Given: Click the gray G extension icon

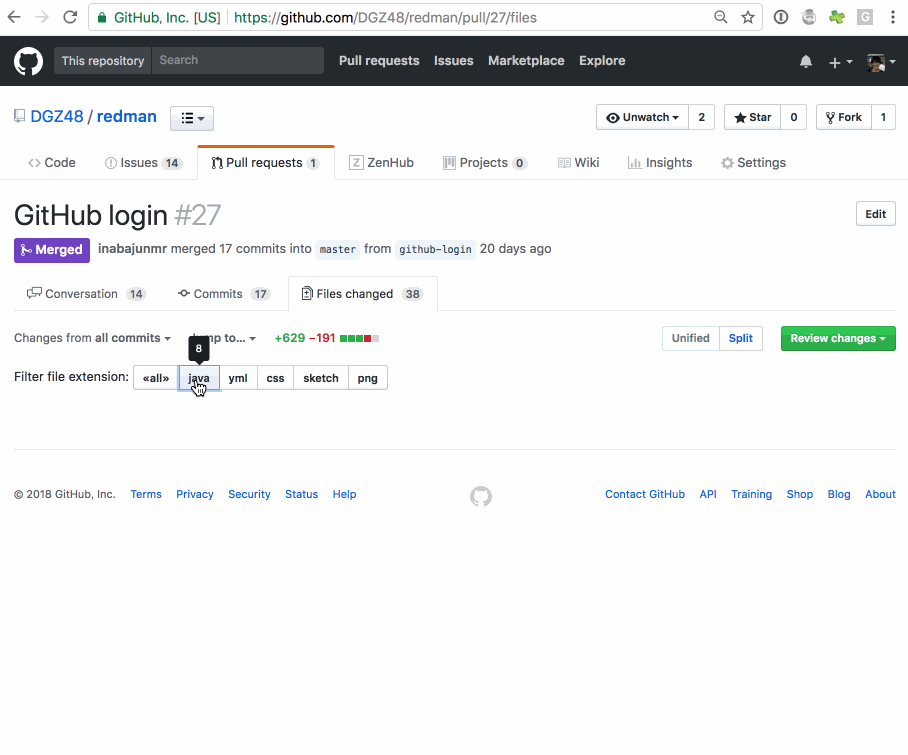Looking at the screenshot, I should click(x=865, y=17).
